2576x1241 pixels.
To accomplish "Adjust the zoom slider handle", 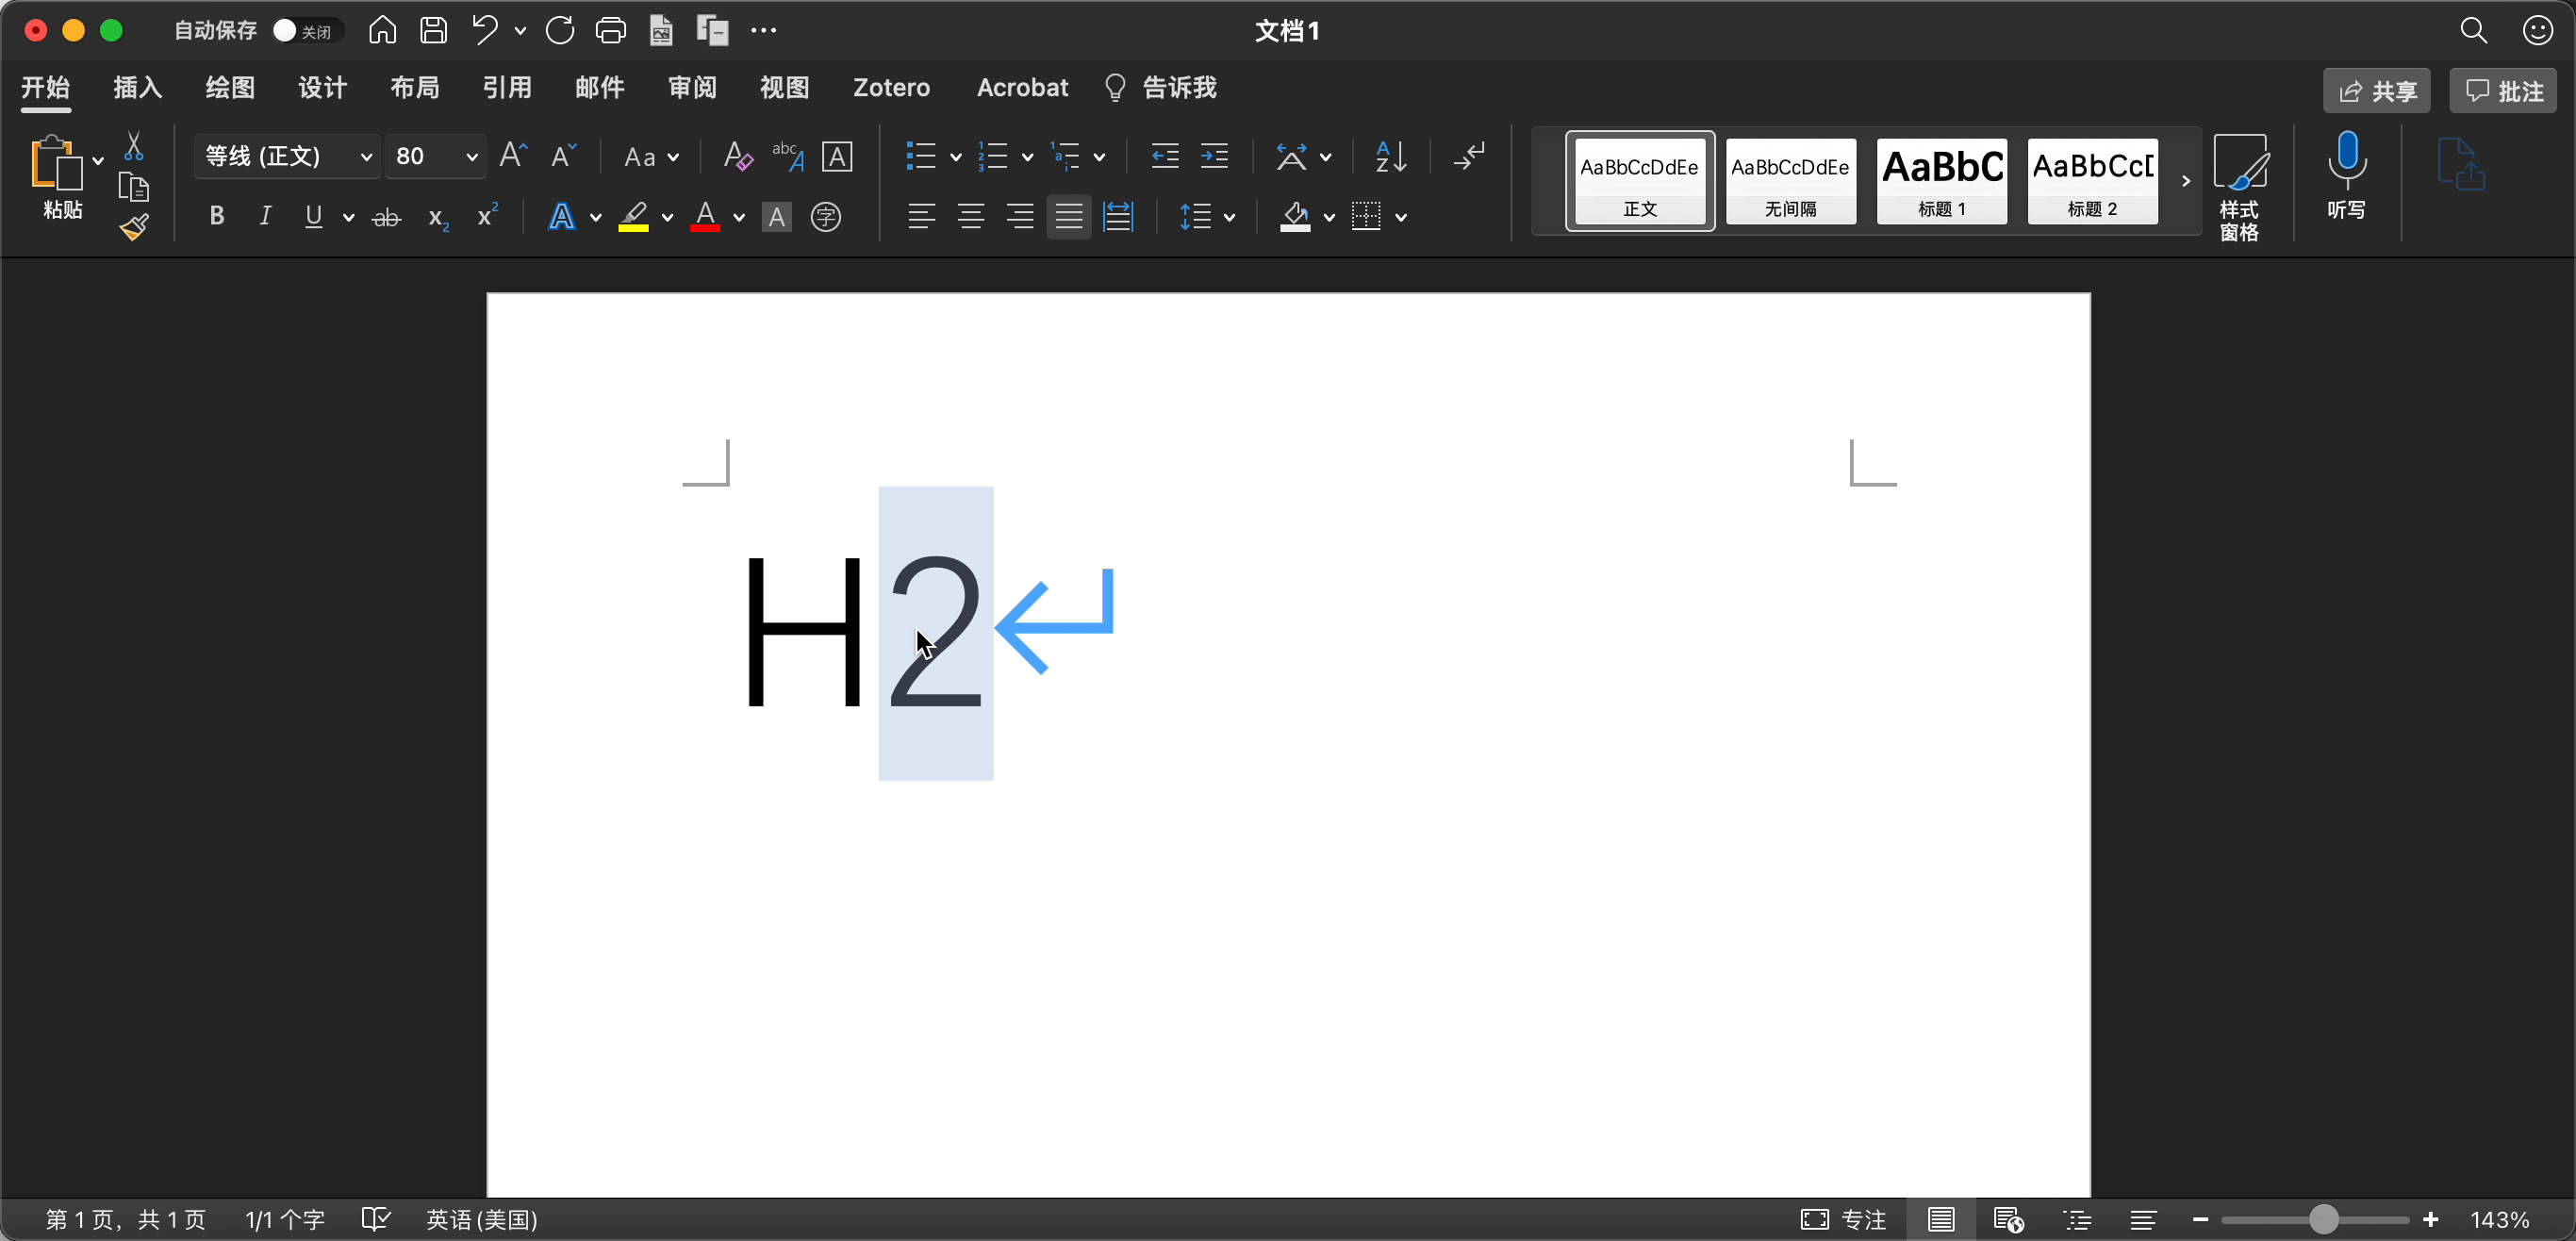I will click(2324, 1219).
